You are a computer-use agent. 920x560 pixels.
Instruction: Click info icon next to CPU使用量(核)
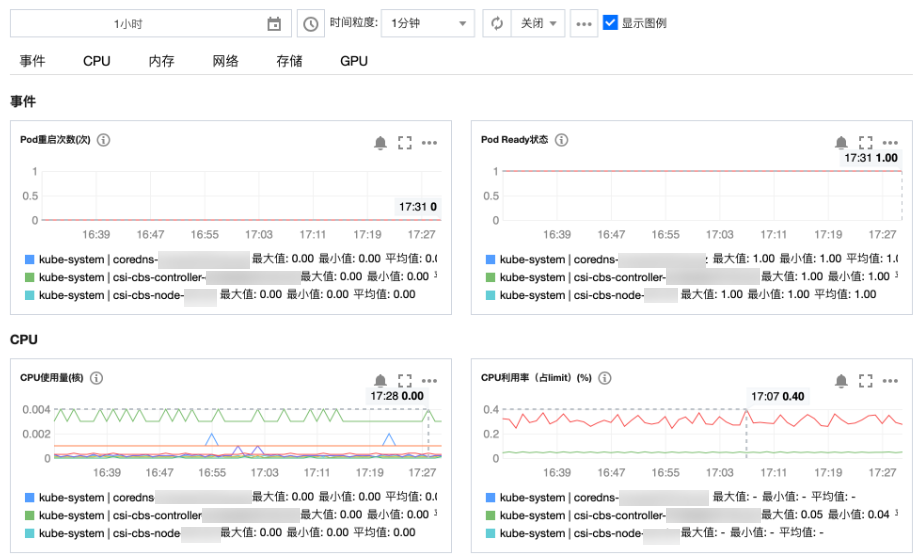tap(96, 378)
